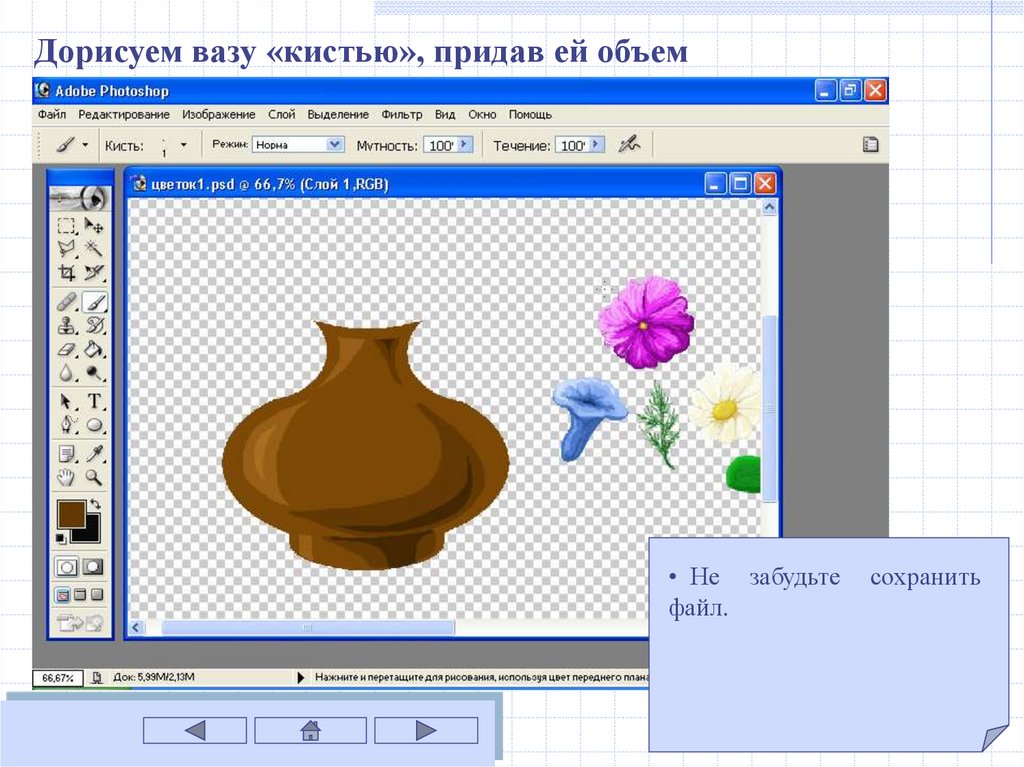Select the Path Selection arrow tool
Screen dimensions: 1024x767
pos(66,401)
